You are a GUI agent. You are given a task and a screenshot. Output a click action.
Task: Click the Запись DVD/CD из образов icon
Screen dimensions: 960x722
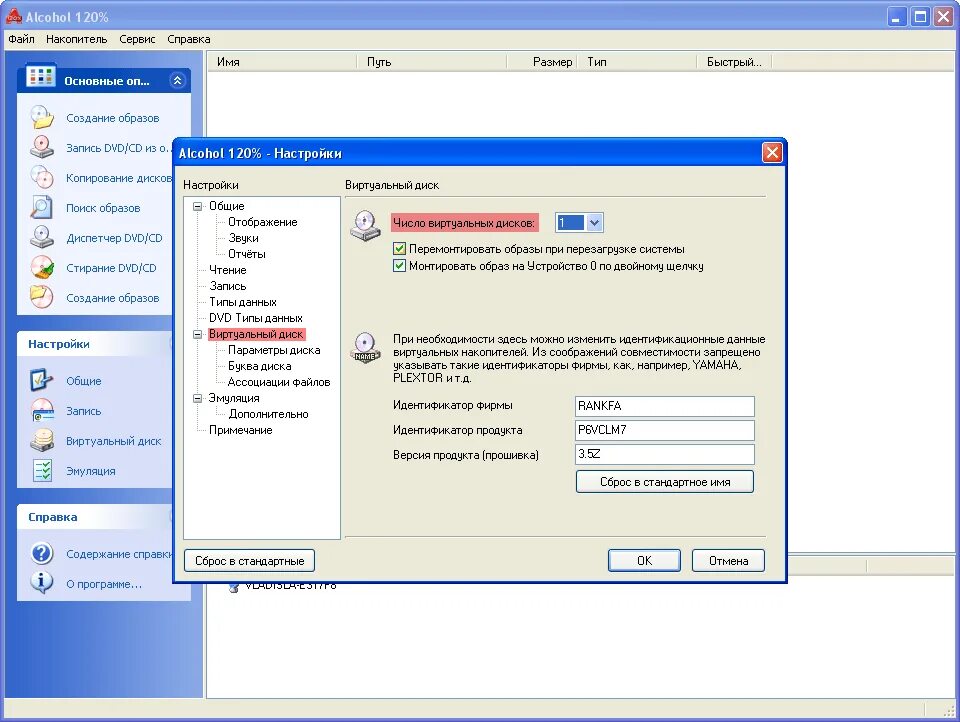42,147
